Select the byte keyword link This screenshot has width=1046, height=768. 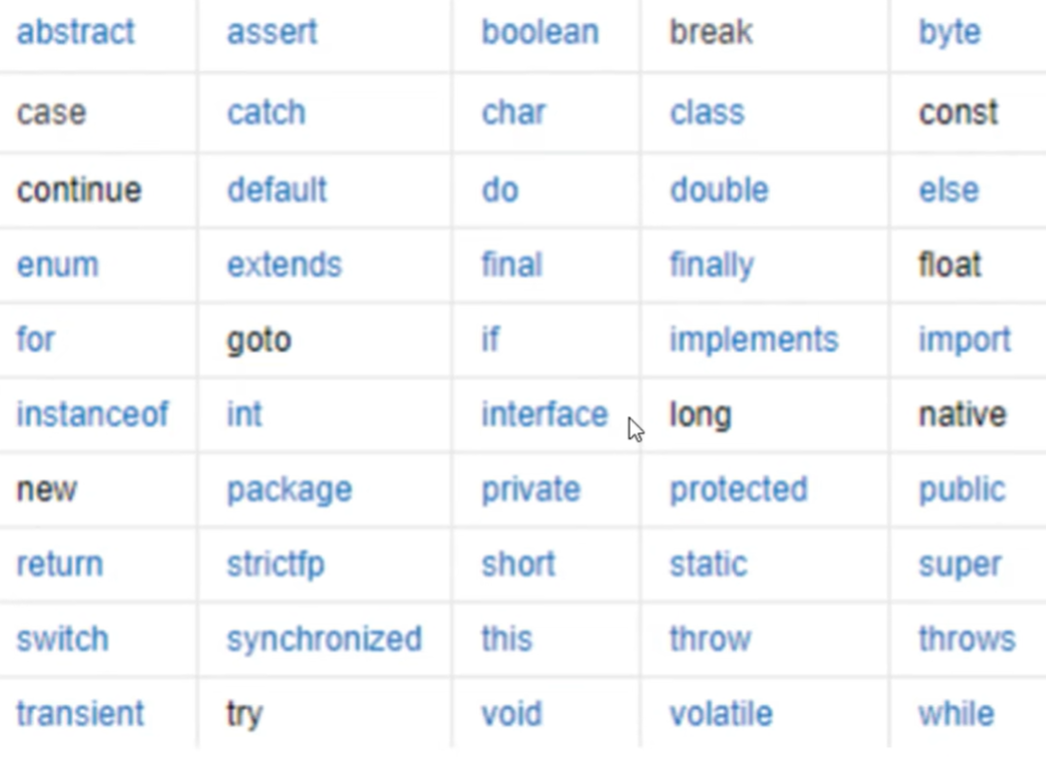point(950,33)
